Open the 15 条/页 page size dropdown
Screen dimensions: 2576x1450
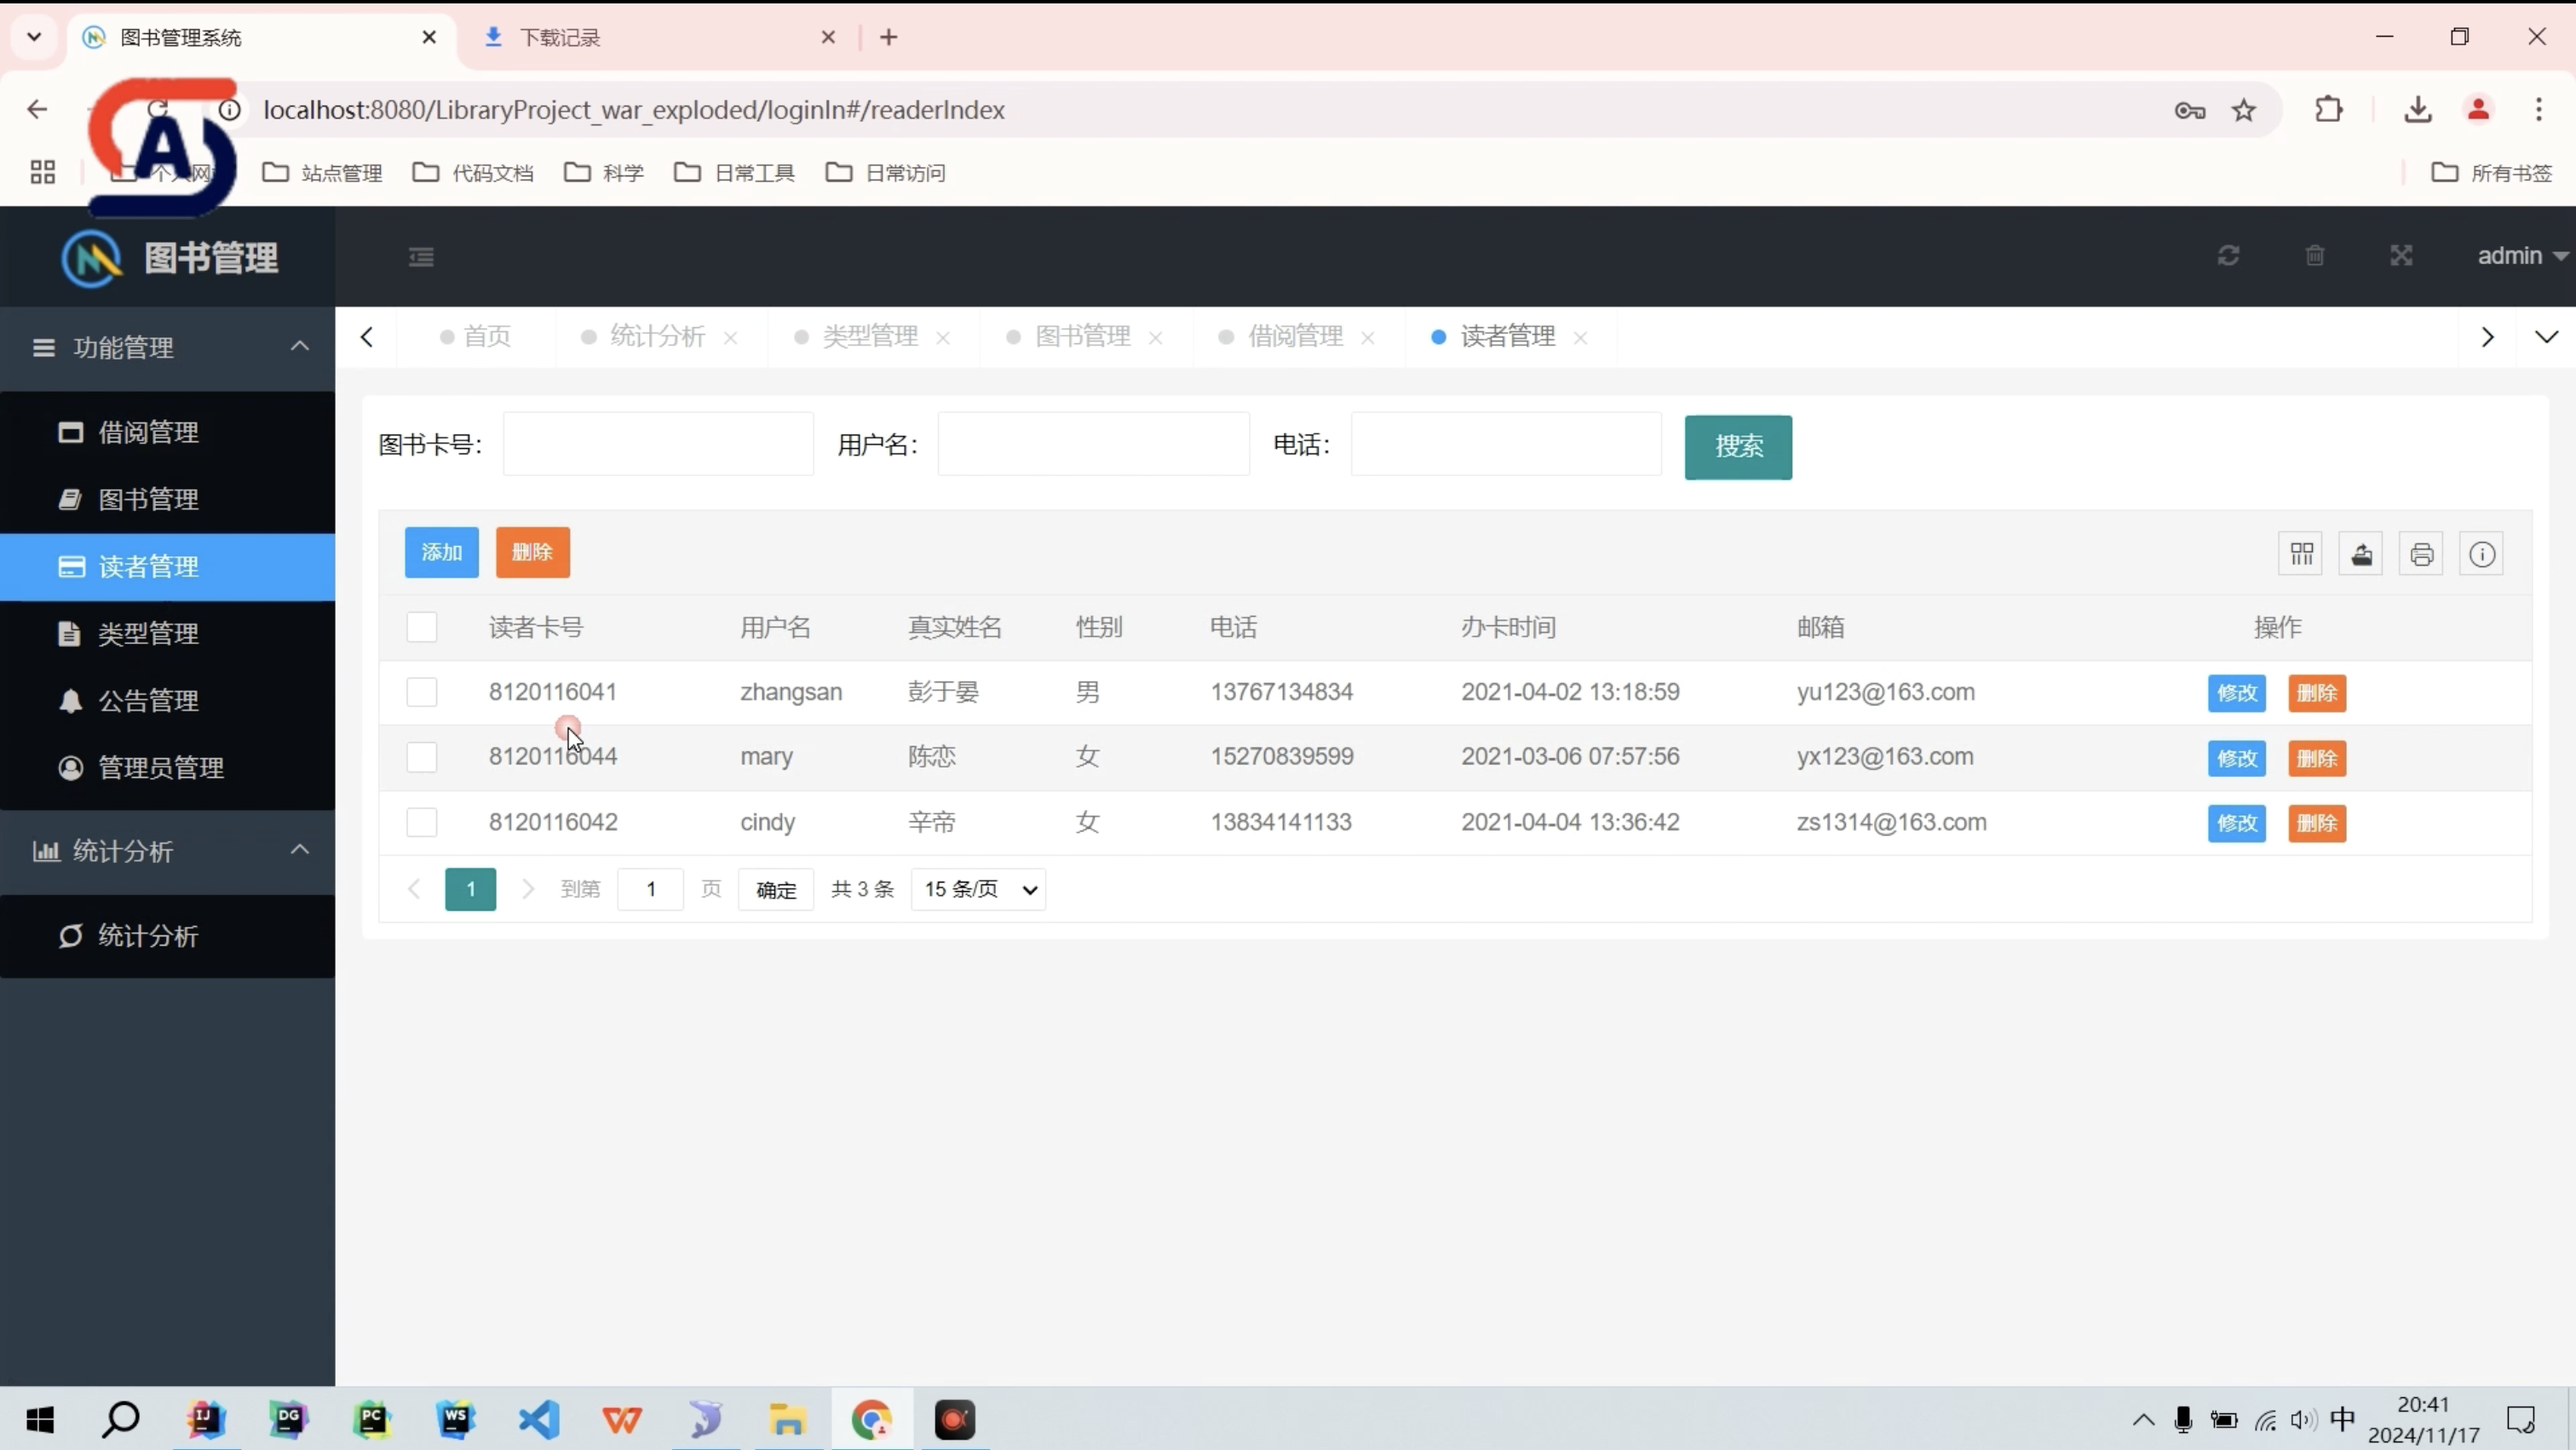pos(978,889)
